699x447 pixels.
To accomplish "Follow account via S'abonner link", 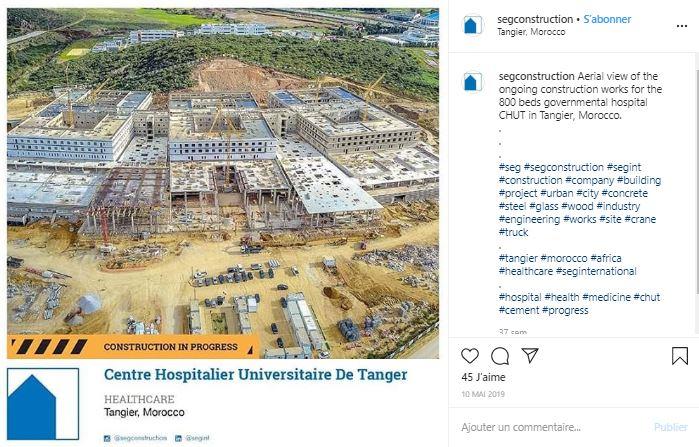I will (x=607, y=19).
